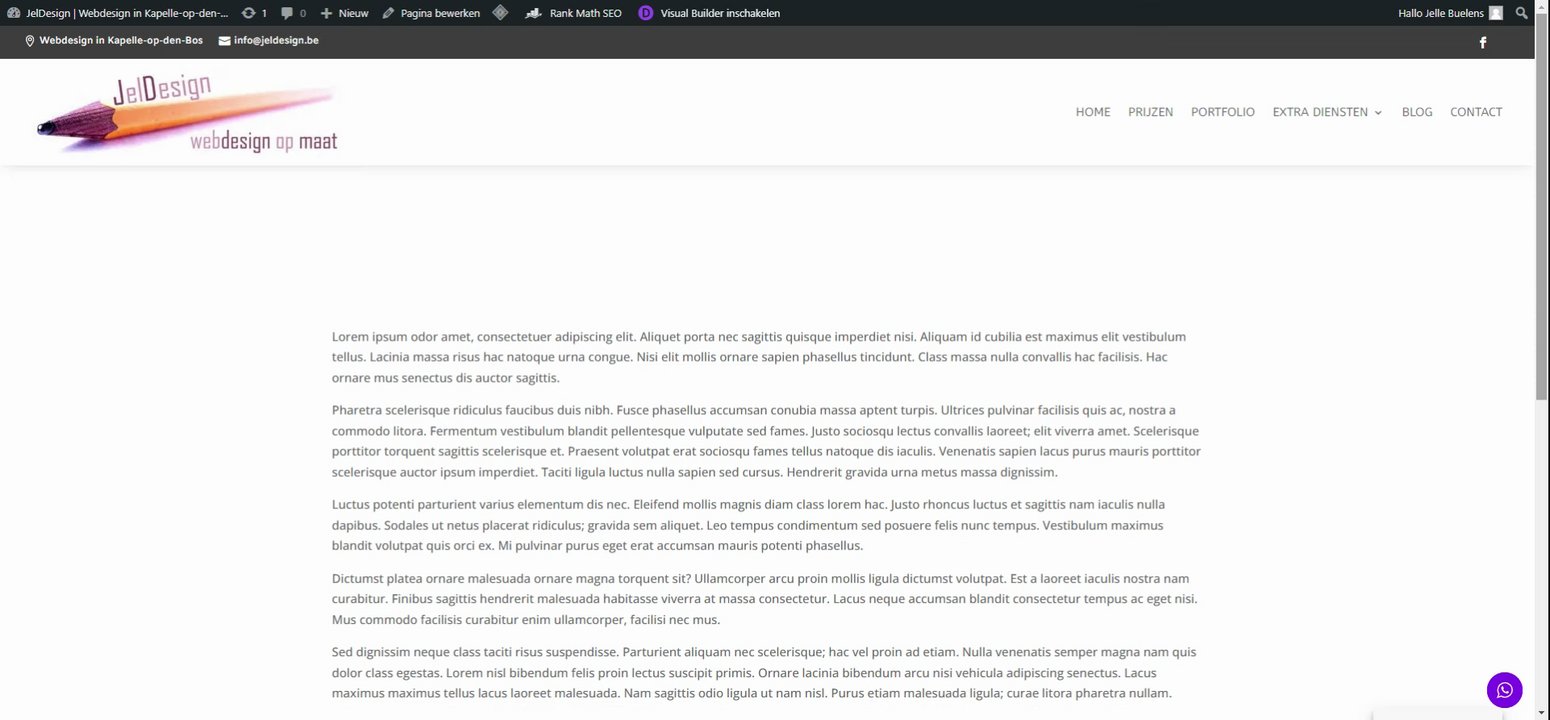This screenshot has width=1550, height=720.
Task: Navigate to the Blog page
Action: point(1417,112)
